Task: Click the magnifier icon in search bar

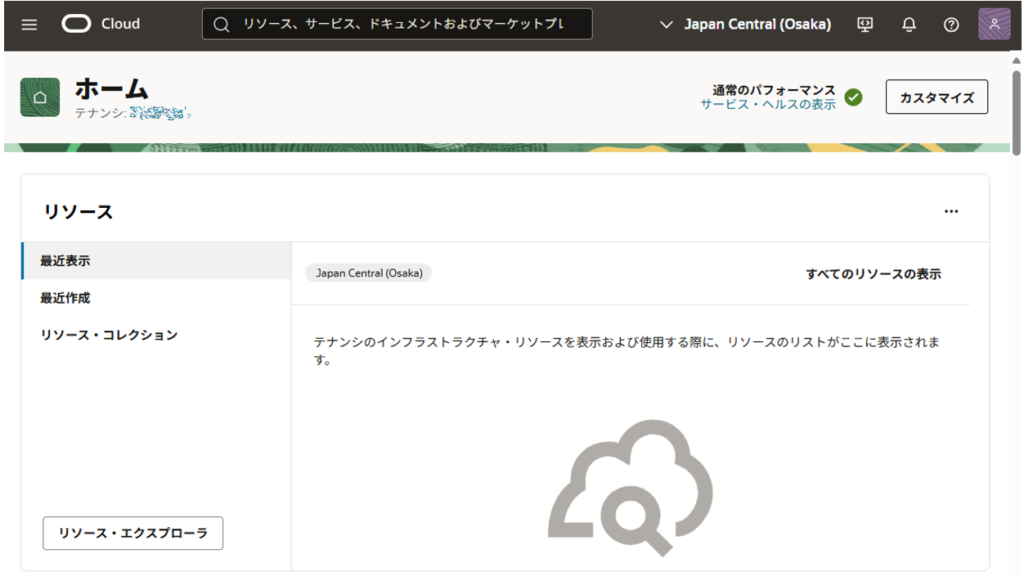Action: [222, 24]
